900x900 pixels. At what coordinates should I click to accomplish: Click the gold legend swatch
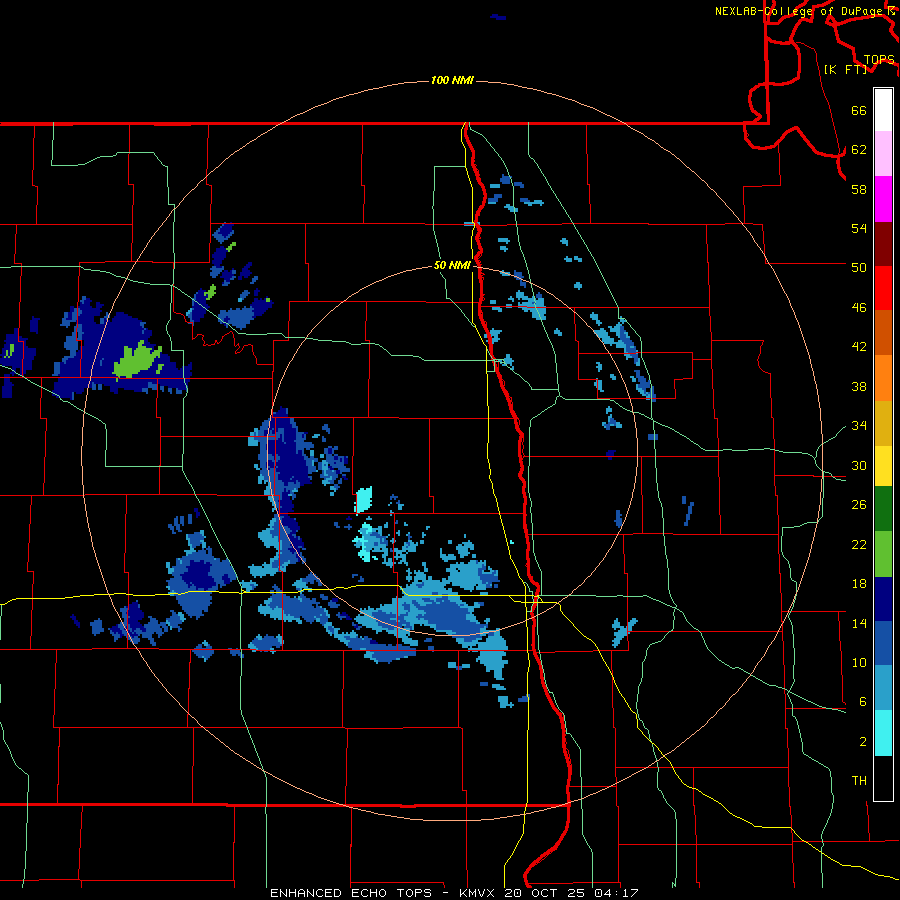point(883,424)
